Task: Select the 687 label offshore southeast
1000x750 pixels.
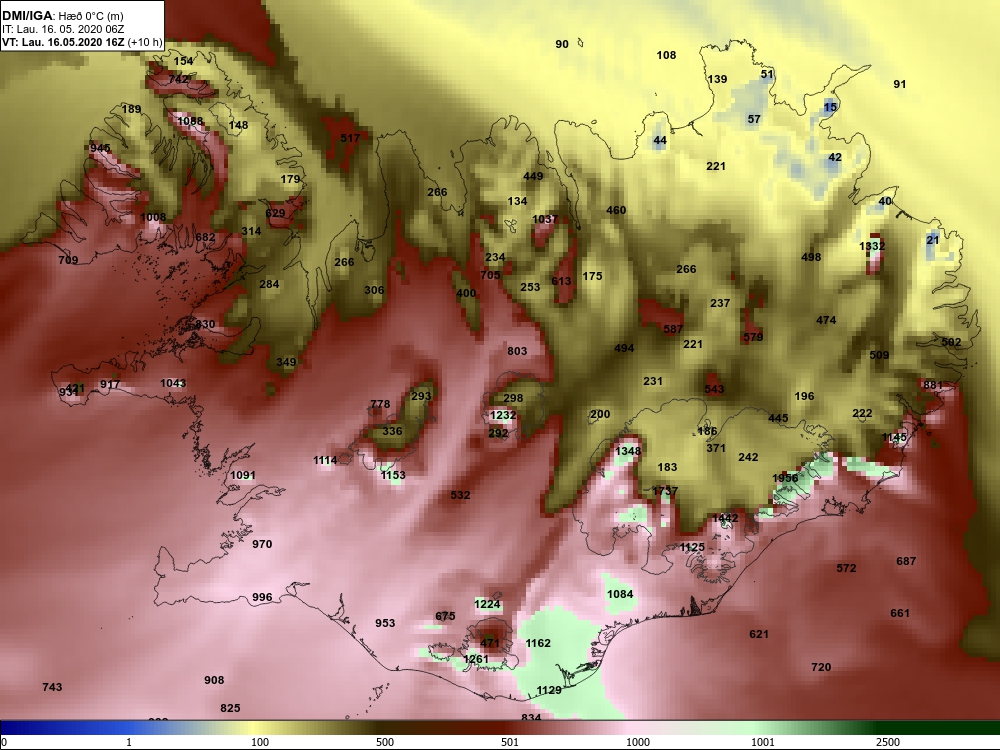Action: pos(906,561)
